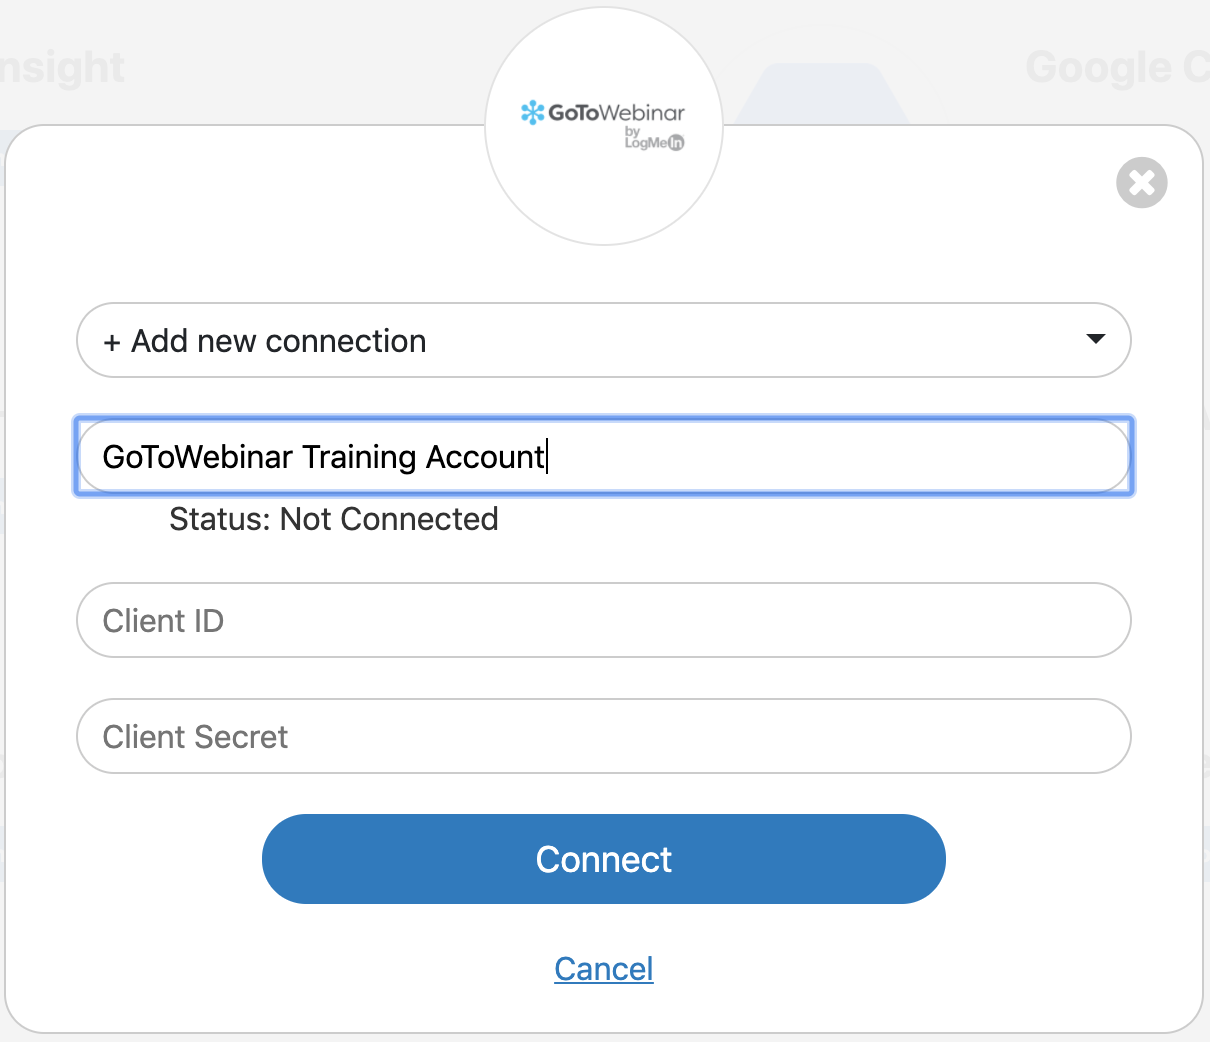Click the 'by' text above LogMeIn
The height and width of the screenshot is (1042, 1210).
[x=632, y=131]
